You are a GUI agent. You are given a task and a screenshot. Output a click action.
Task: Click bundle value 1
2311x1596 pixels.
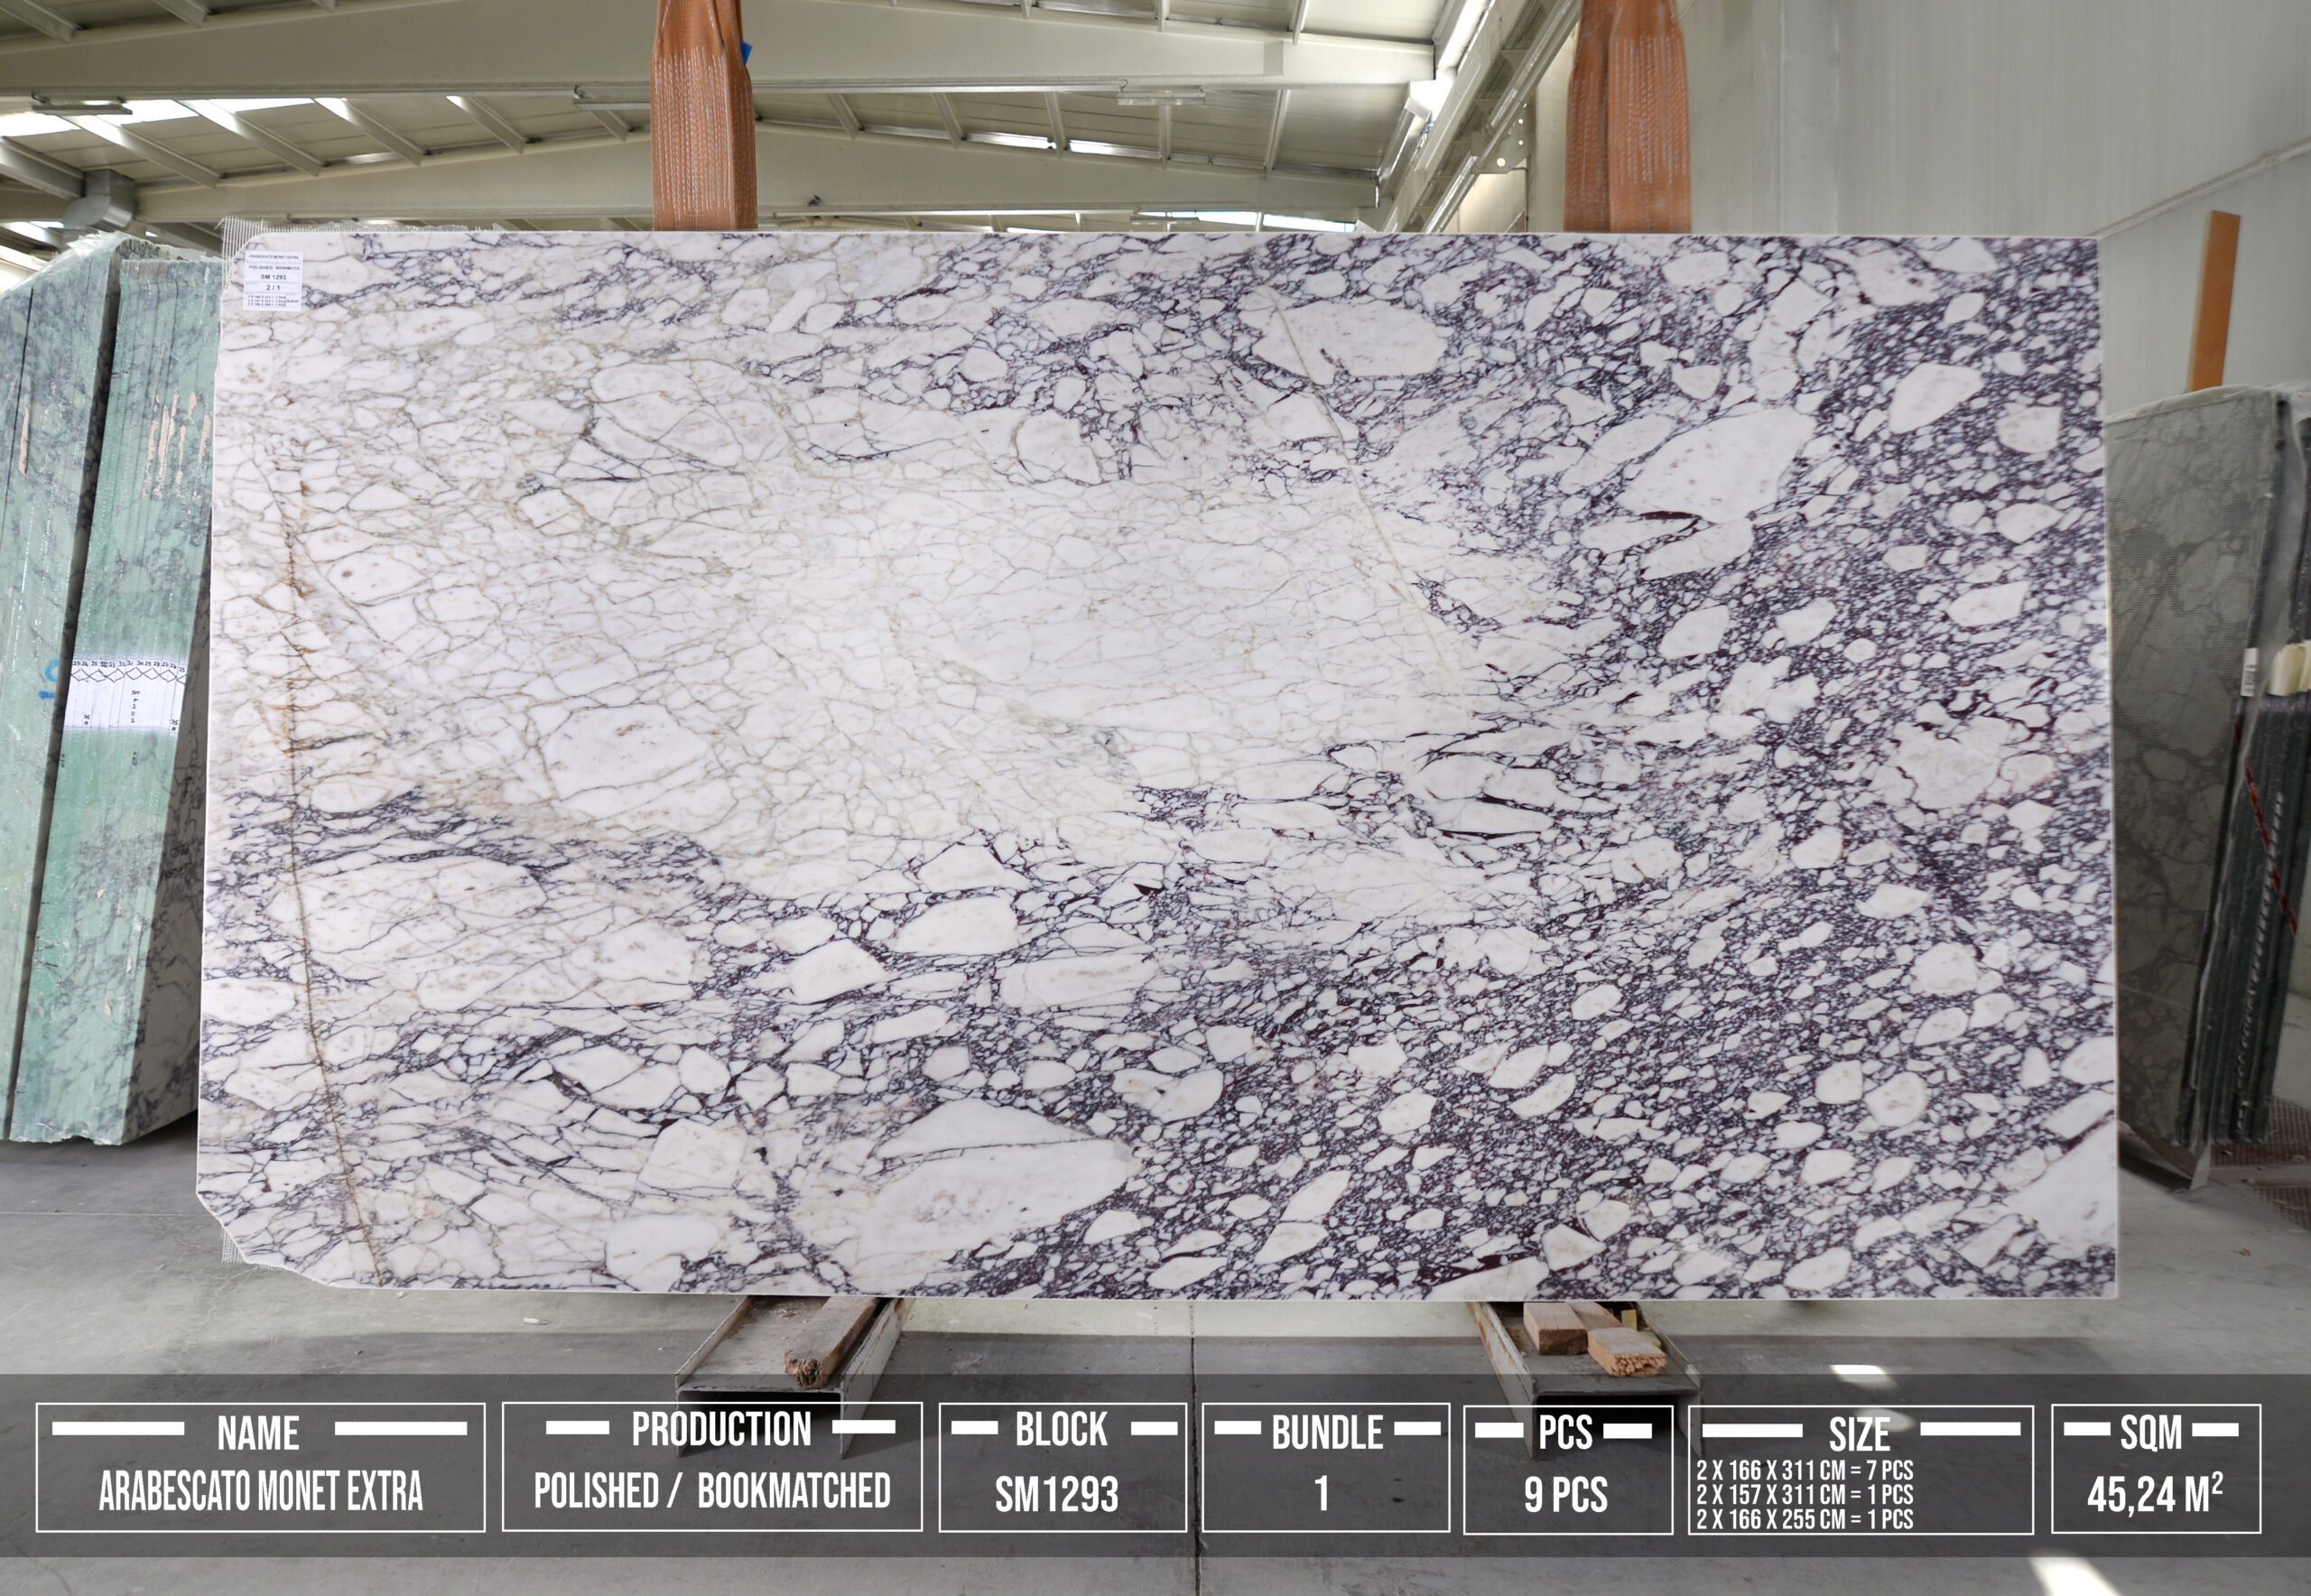(1321, 1494)
